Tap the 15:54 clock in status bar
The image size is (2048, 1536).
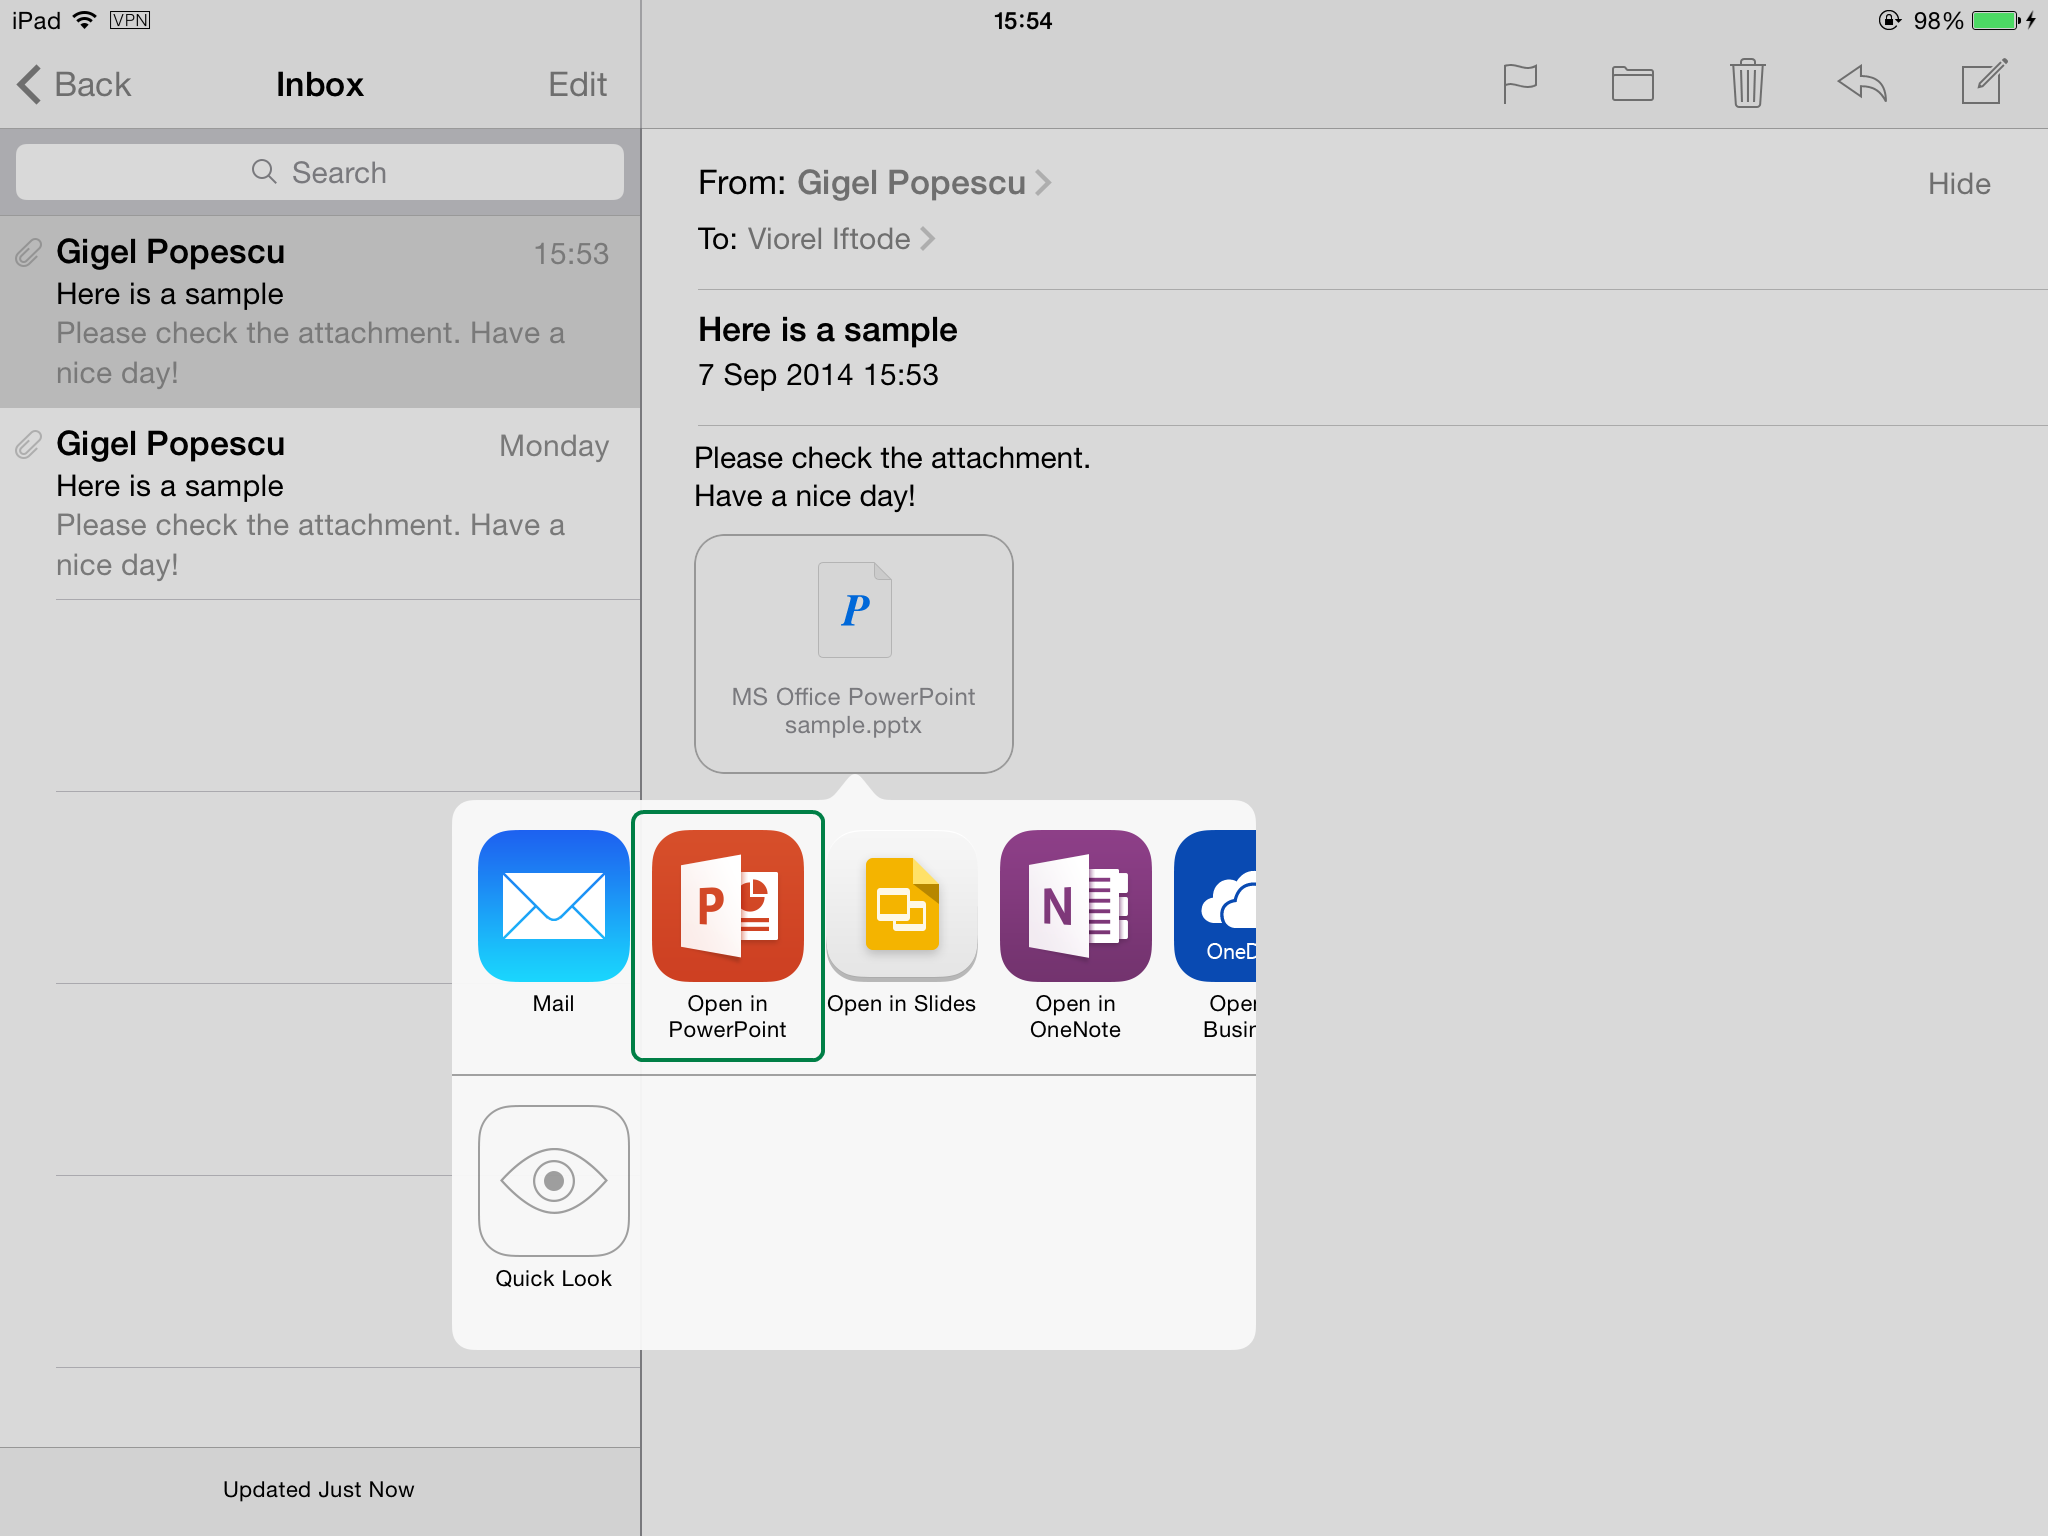(x=1023, y=20)
